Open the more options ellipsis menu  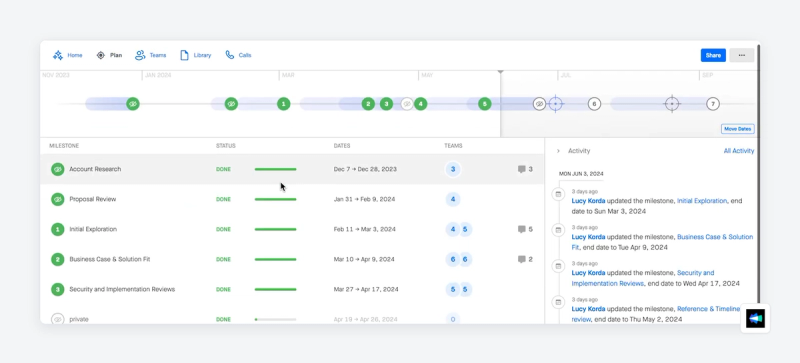pyautogui.click(x=741, y=55)
